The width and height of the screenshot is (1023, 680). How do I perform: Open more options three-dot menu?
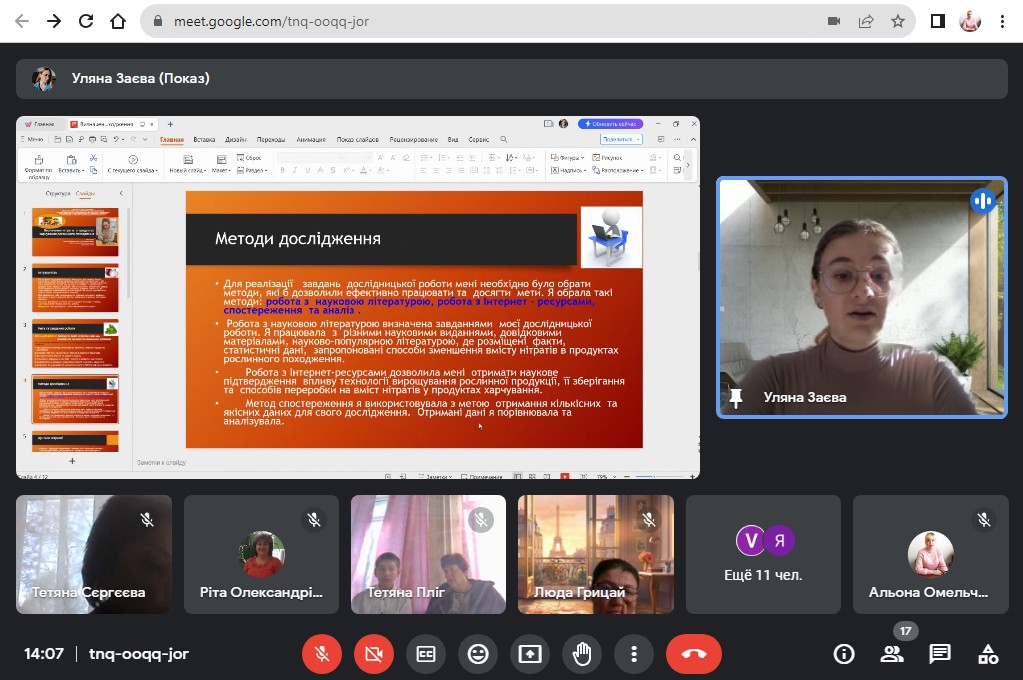click(634, 654)
